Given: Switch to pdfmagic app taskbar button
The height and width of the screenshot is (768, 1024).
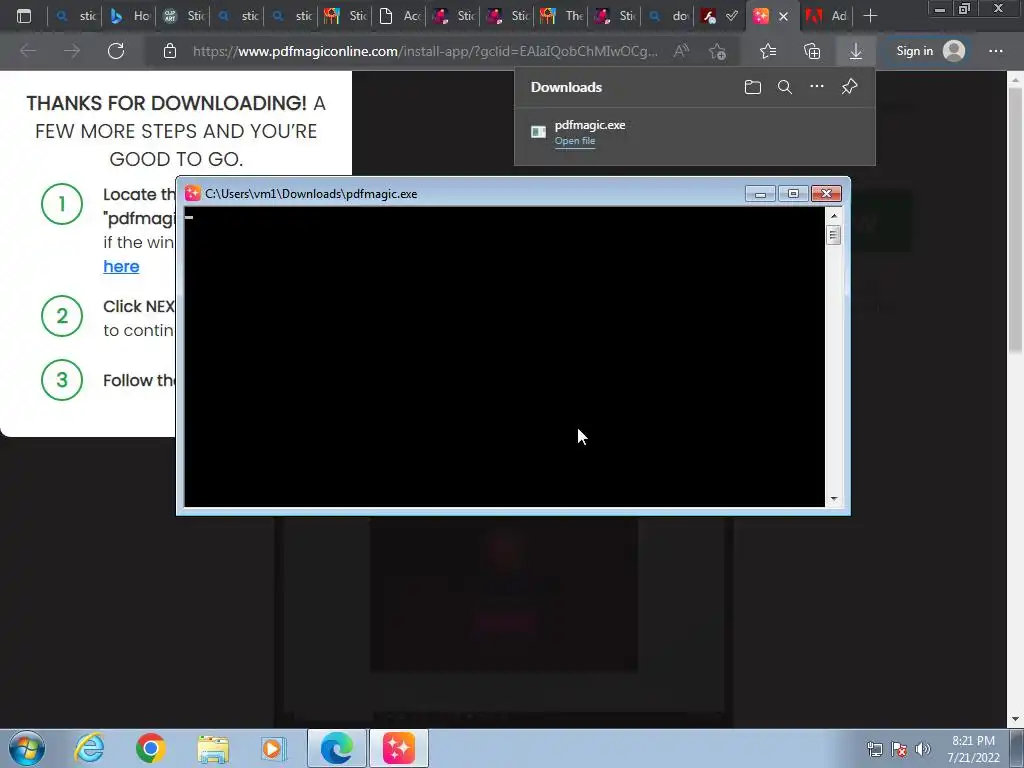Looking at the screenshot, I should 399,748.
